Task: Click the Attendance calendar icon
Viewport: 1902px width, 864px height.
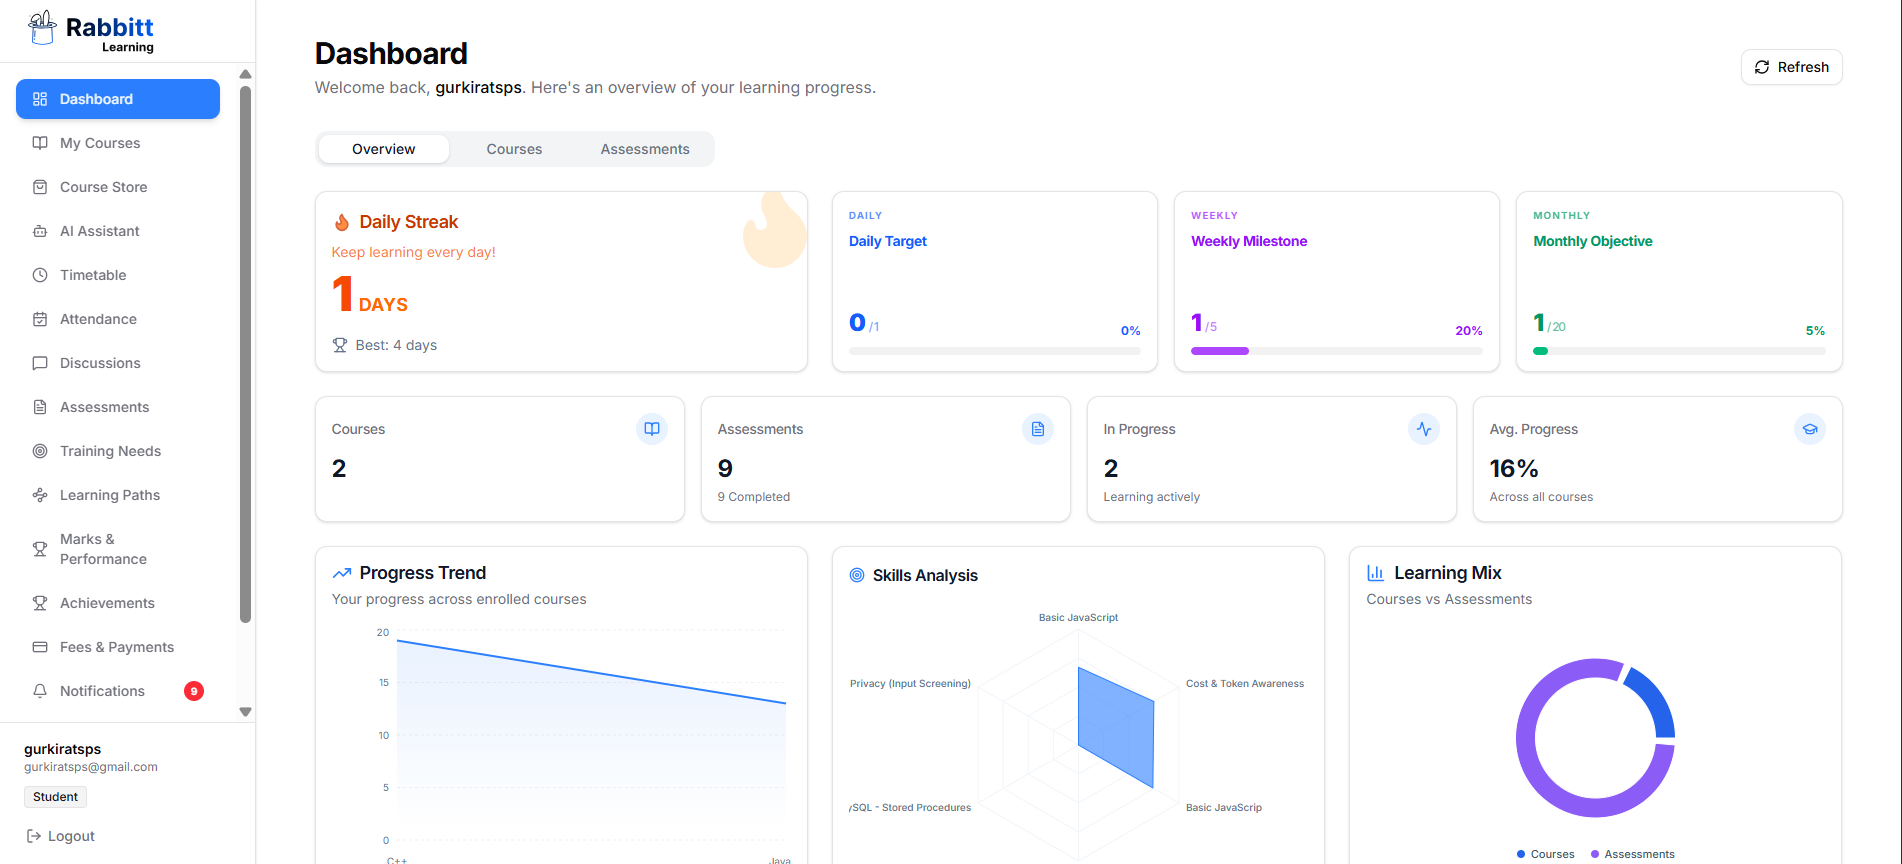Action: pos(40,319)
